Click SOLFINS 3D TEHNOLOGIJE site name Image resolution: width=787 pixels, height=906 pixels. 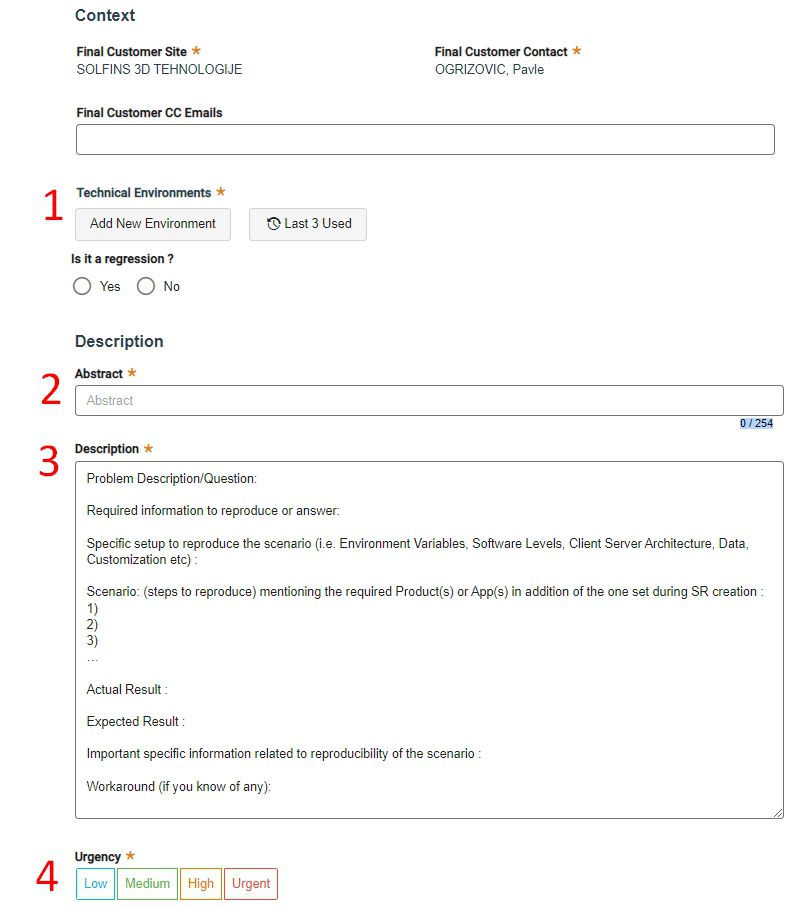point(158,69)
